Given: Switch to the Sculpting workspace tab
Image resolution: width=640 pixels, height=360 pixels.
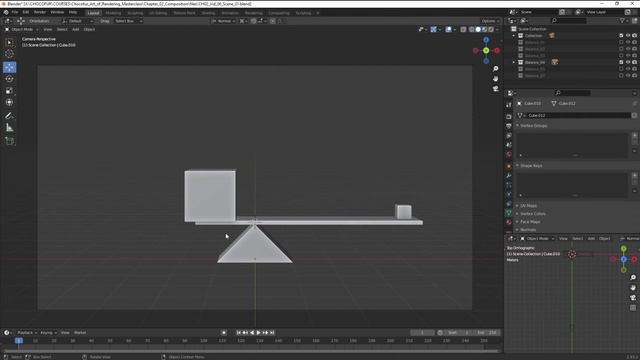Looking at the screenshot, I should [135, 13].
